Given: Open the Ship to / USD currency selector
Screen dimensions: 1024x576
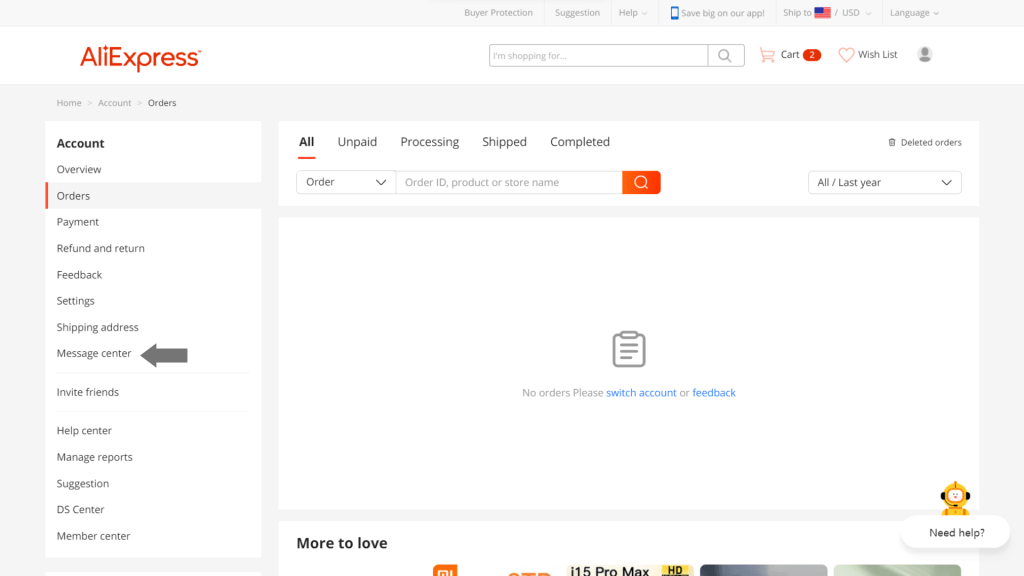Looking at the screenshot, I should coord(827,12).
